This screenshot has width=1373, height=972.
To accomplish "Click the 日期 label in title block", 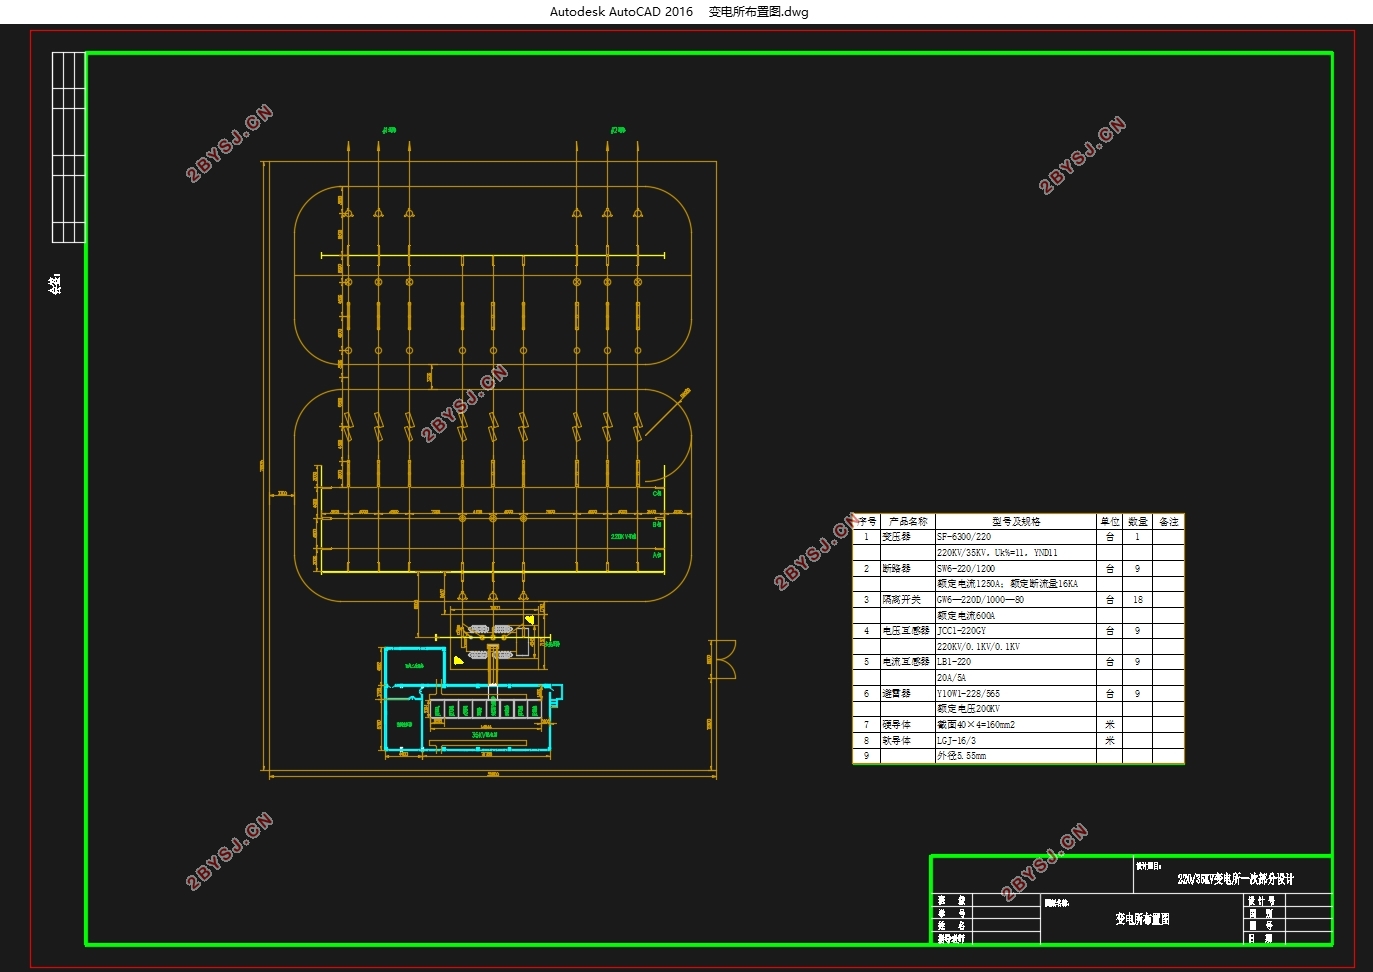I will 1261,938.
